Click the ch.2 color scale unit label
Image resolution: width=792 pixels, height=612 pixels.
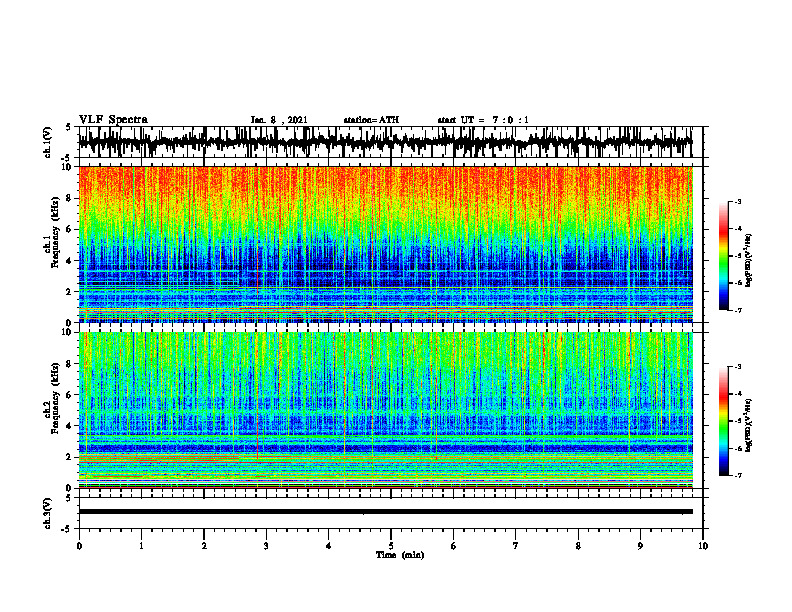click(x=749, y=423)
